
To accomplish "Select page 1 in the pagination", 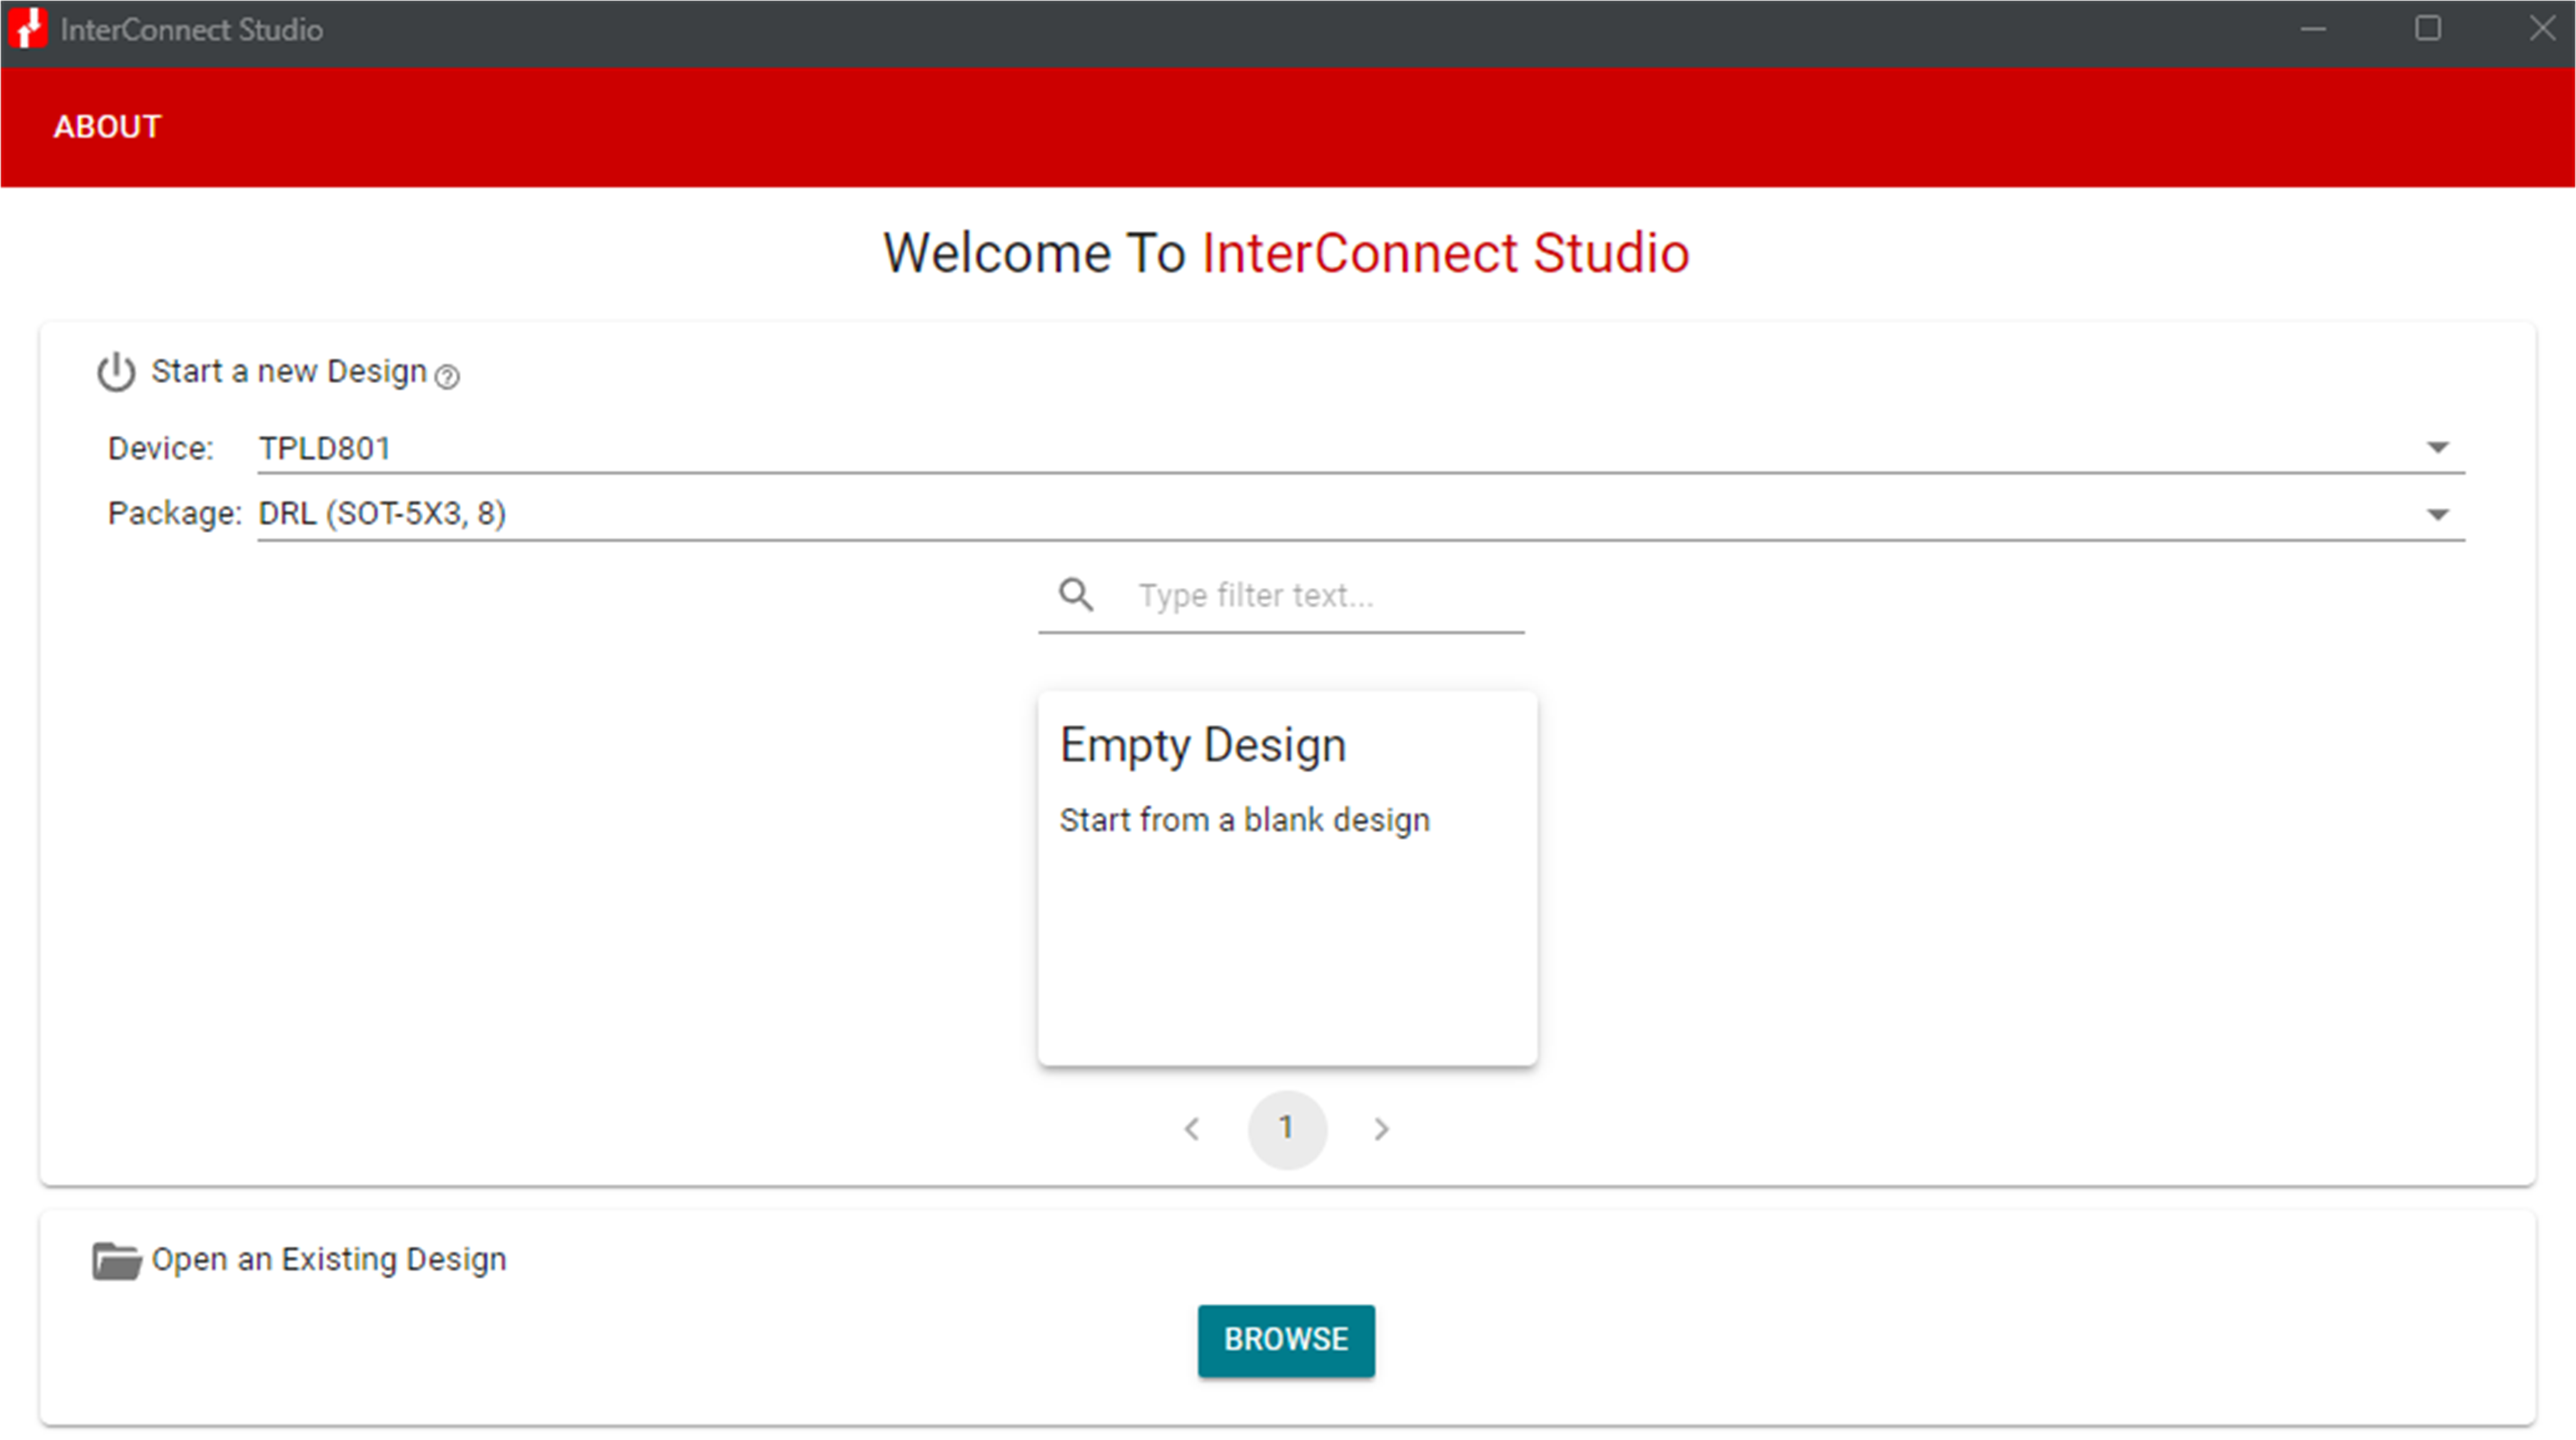I will point(1287,1129).
